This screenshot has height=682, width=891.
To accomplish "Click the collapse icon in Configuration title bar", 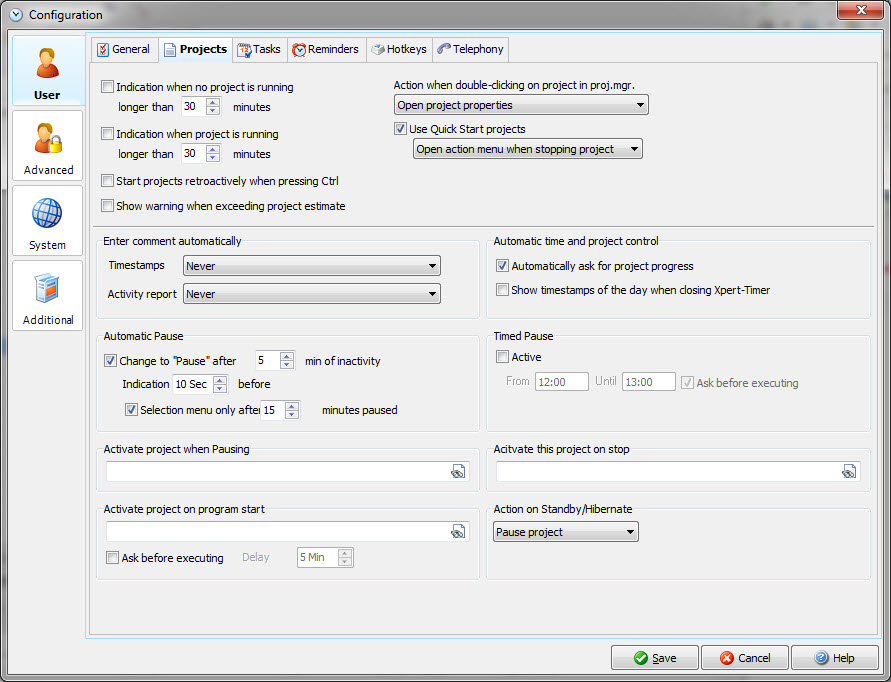I will [x=15, y=15].
